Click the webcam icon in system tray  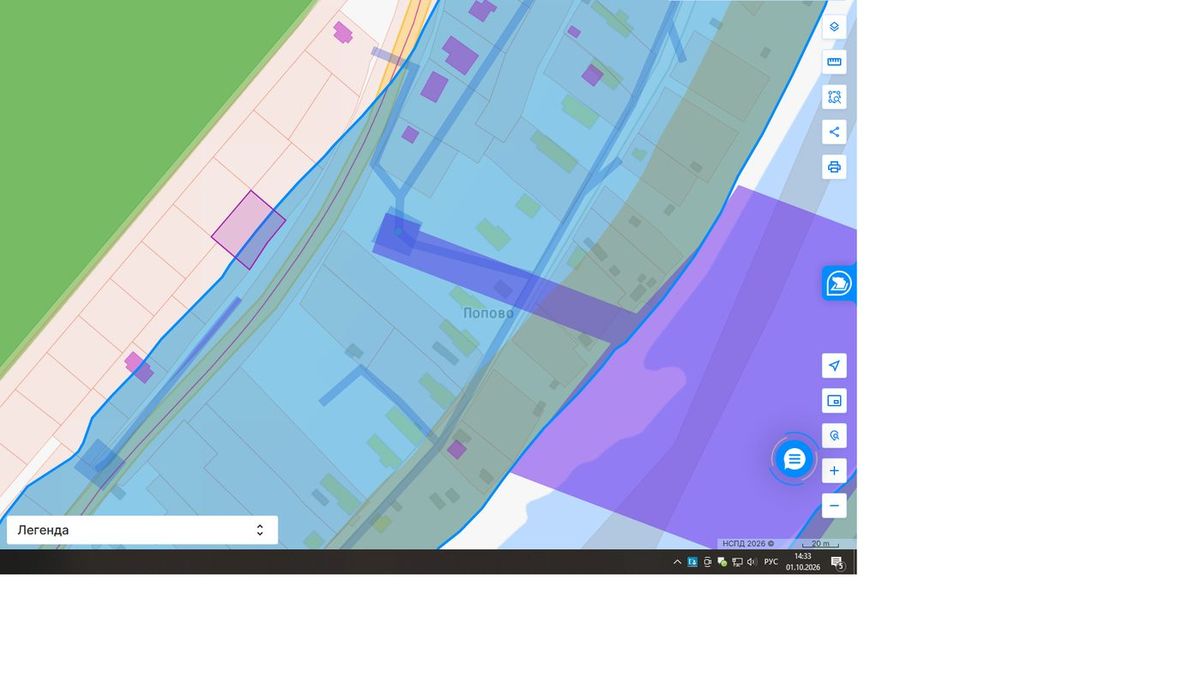pyautogui.click(x=707, y=562)
